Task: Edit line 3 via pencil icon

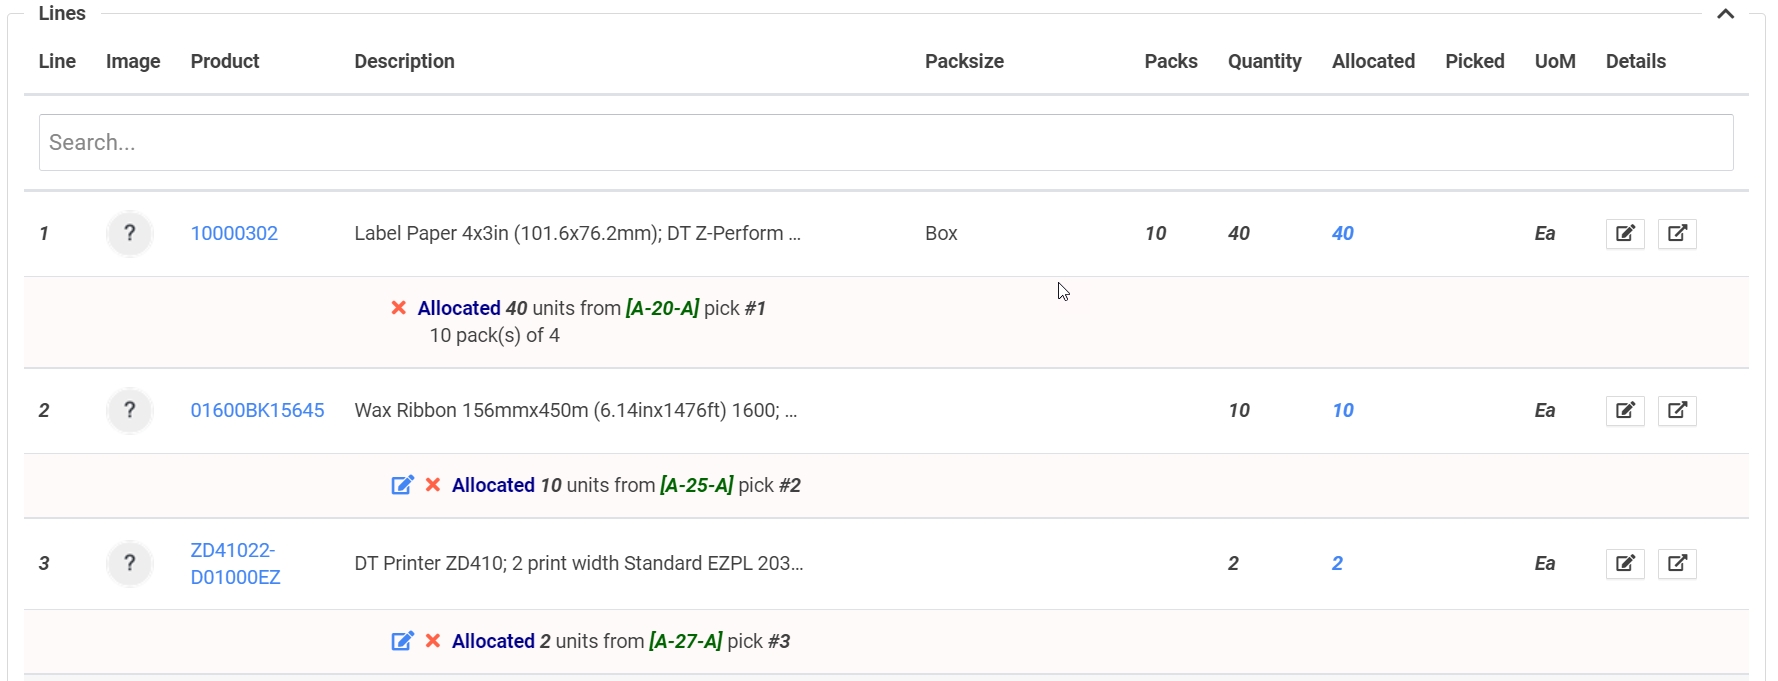Action: [1625, 564]
